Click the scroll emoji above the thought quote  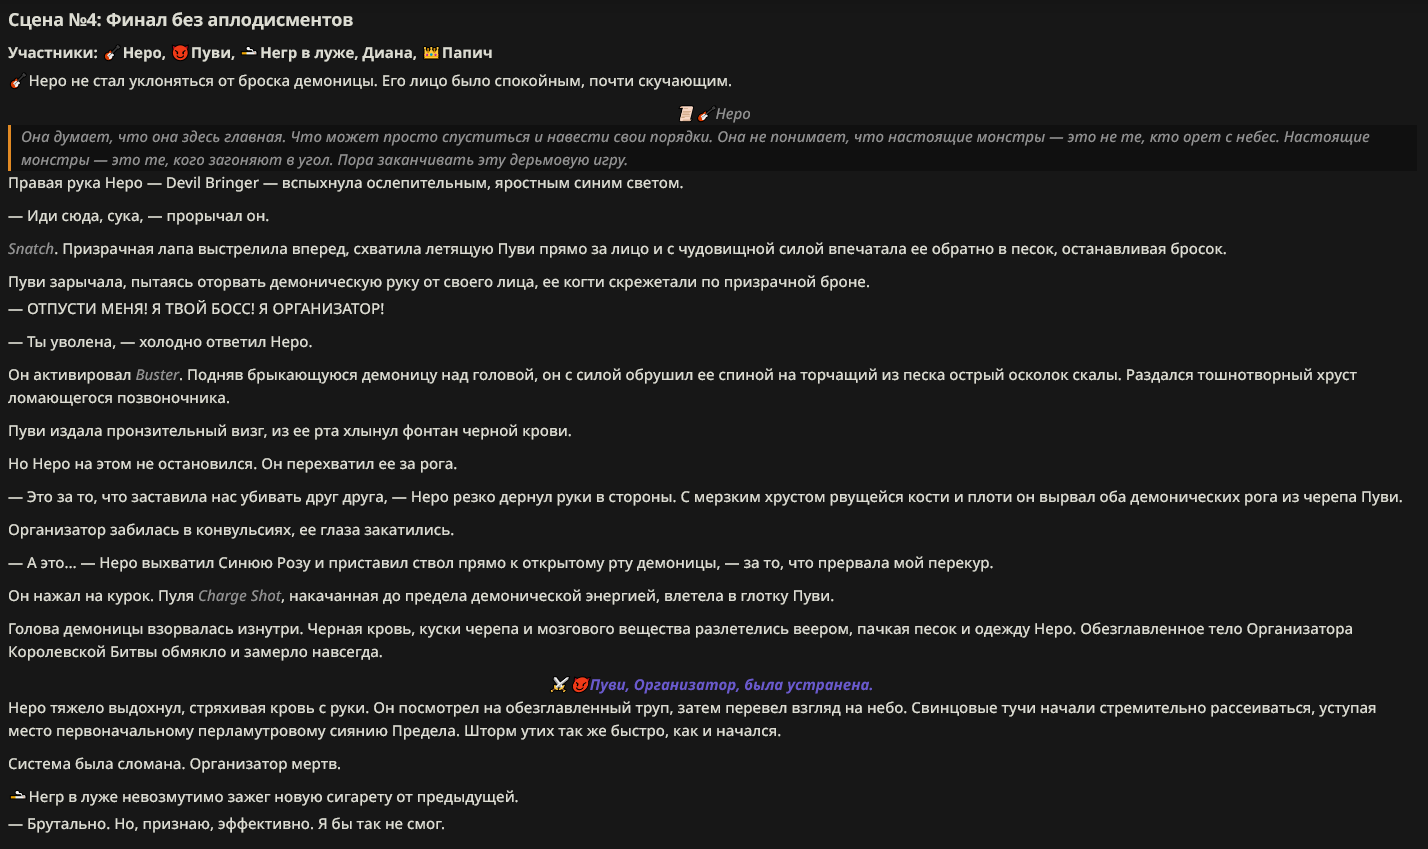click(x=686, y=114)
